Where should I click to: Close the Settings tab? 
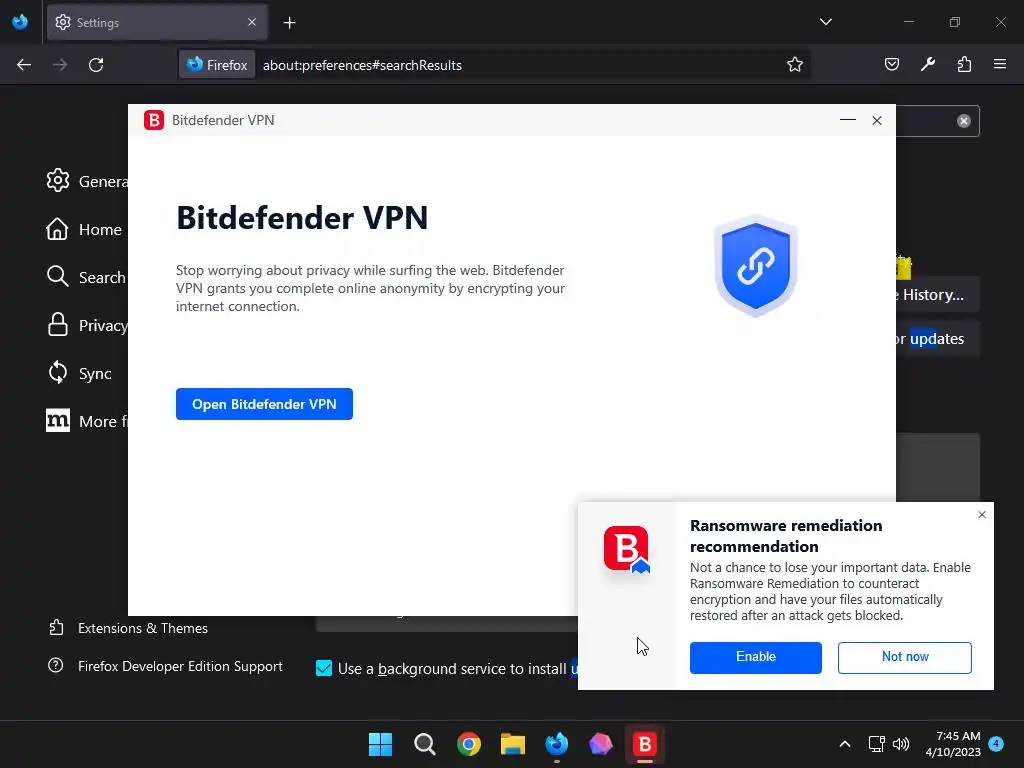click(x=252, y=22)
